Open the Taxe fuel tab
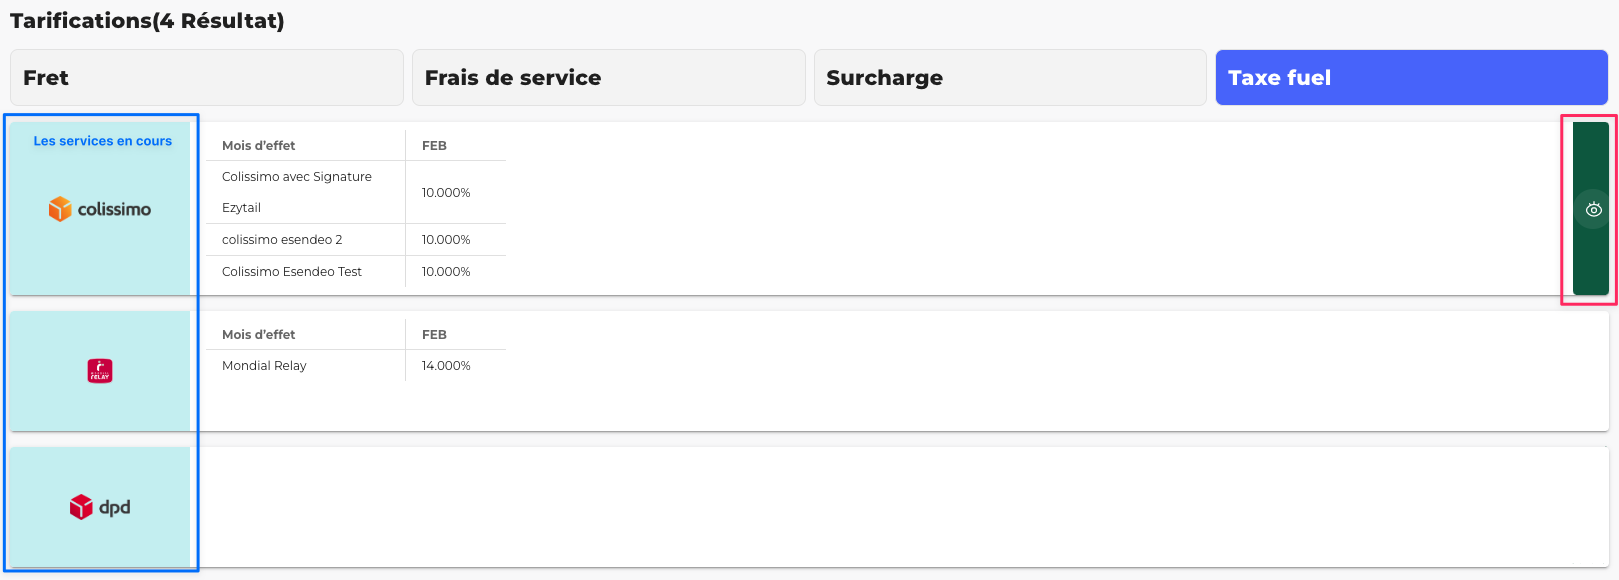1619x580 pixels. point(1411,78)
